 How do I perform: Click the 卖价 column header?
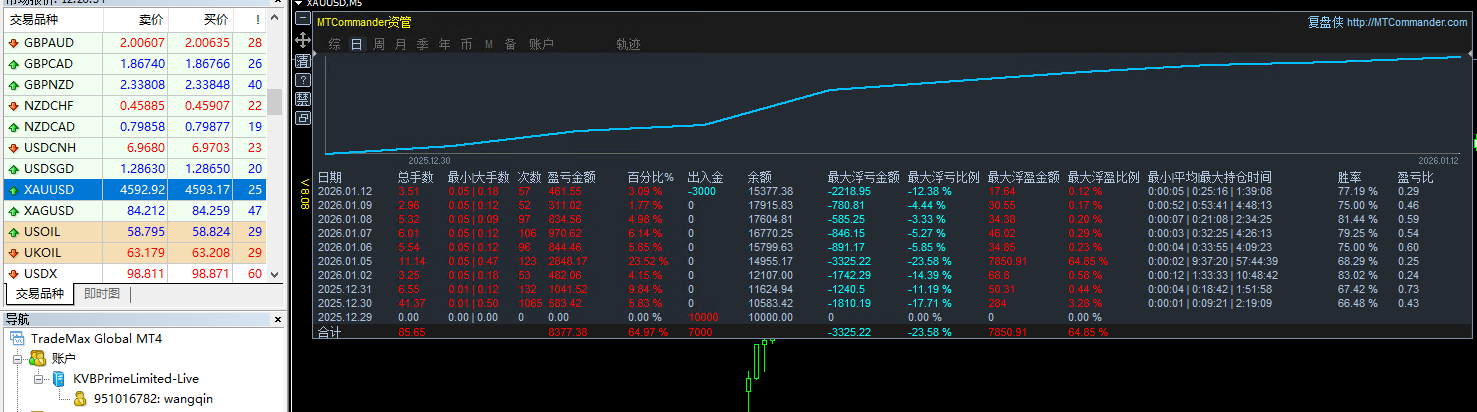(x=136, y=20)
